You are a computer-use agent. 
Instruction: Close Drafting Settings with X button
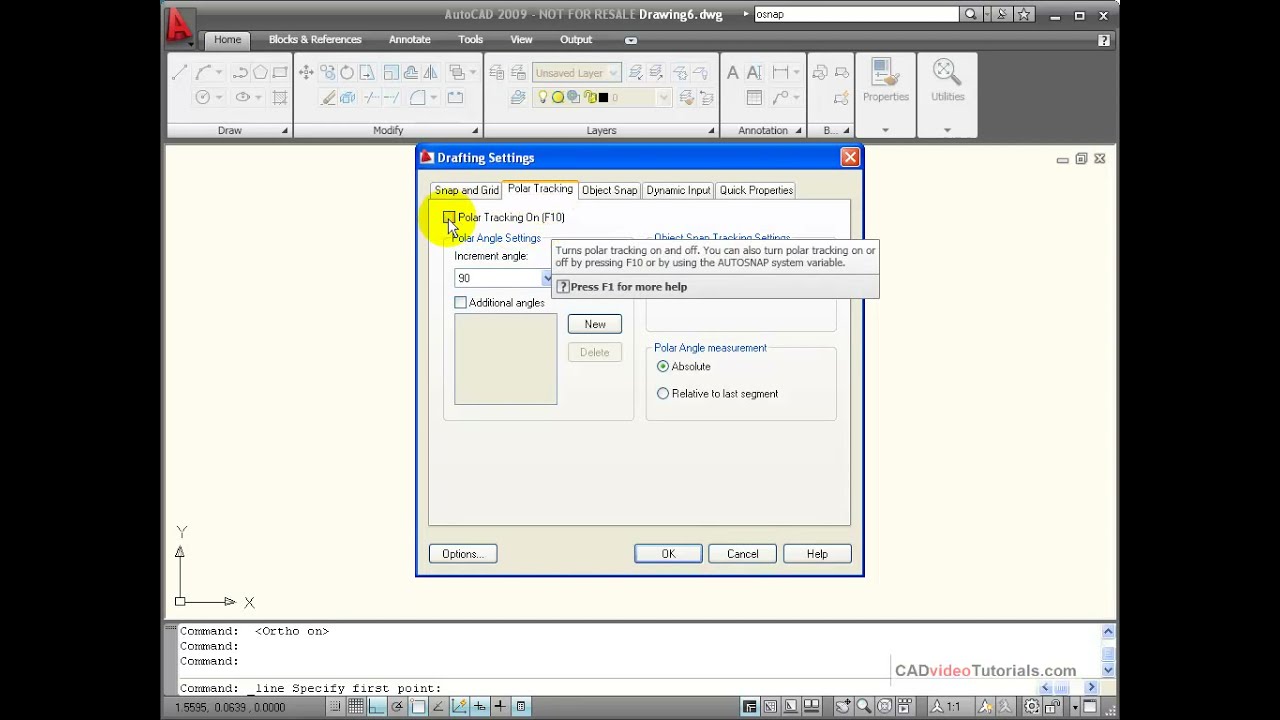[x=850, y=157]
